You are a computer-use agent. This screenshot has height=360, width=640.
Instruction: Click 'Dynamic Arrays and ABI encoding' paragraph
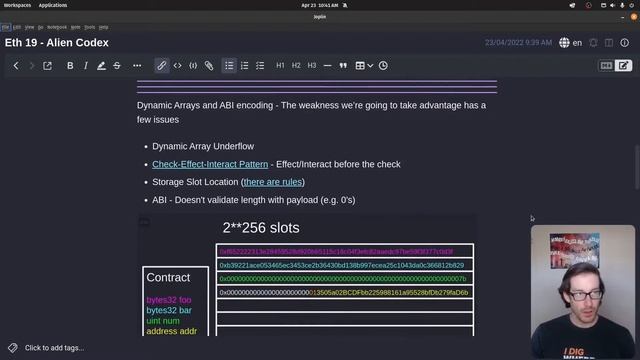[x=311, y=113]
